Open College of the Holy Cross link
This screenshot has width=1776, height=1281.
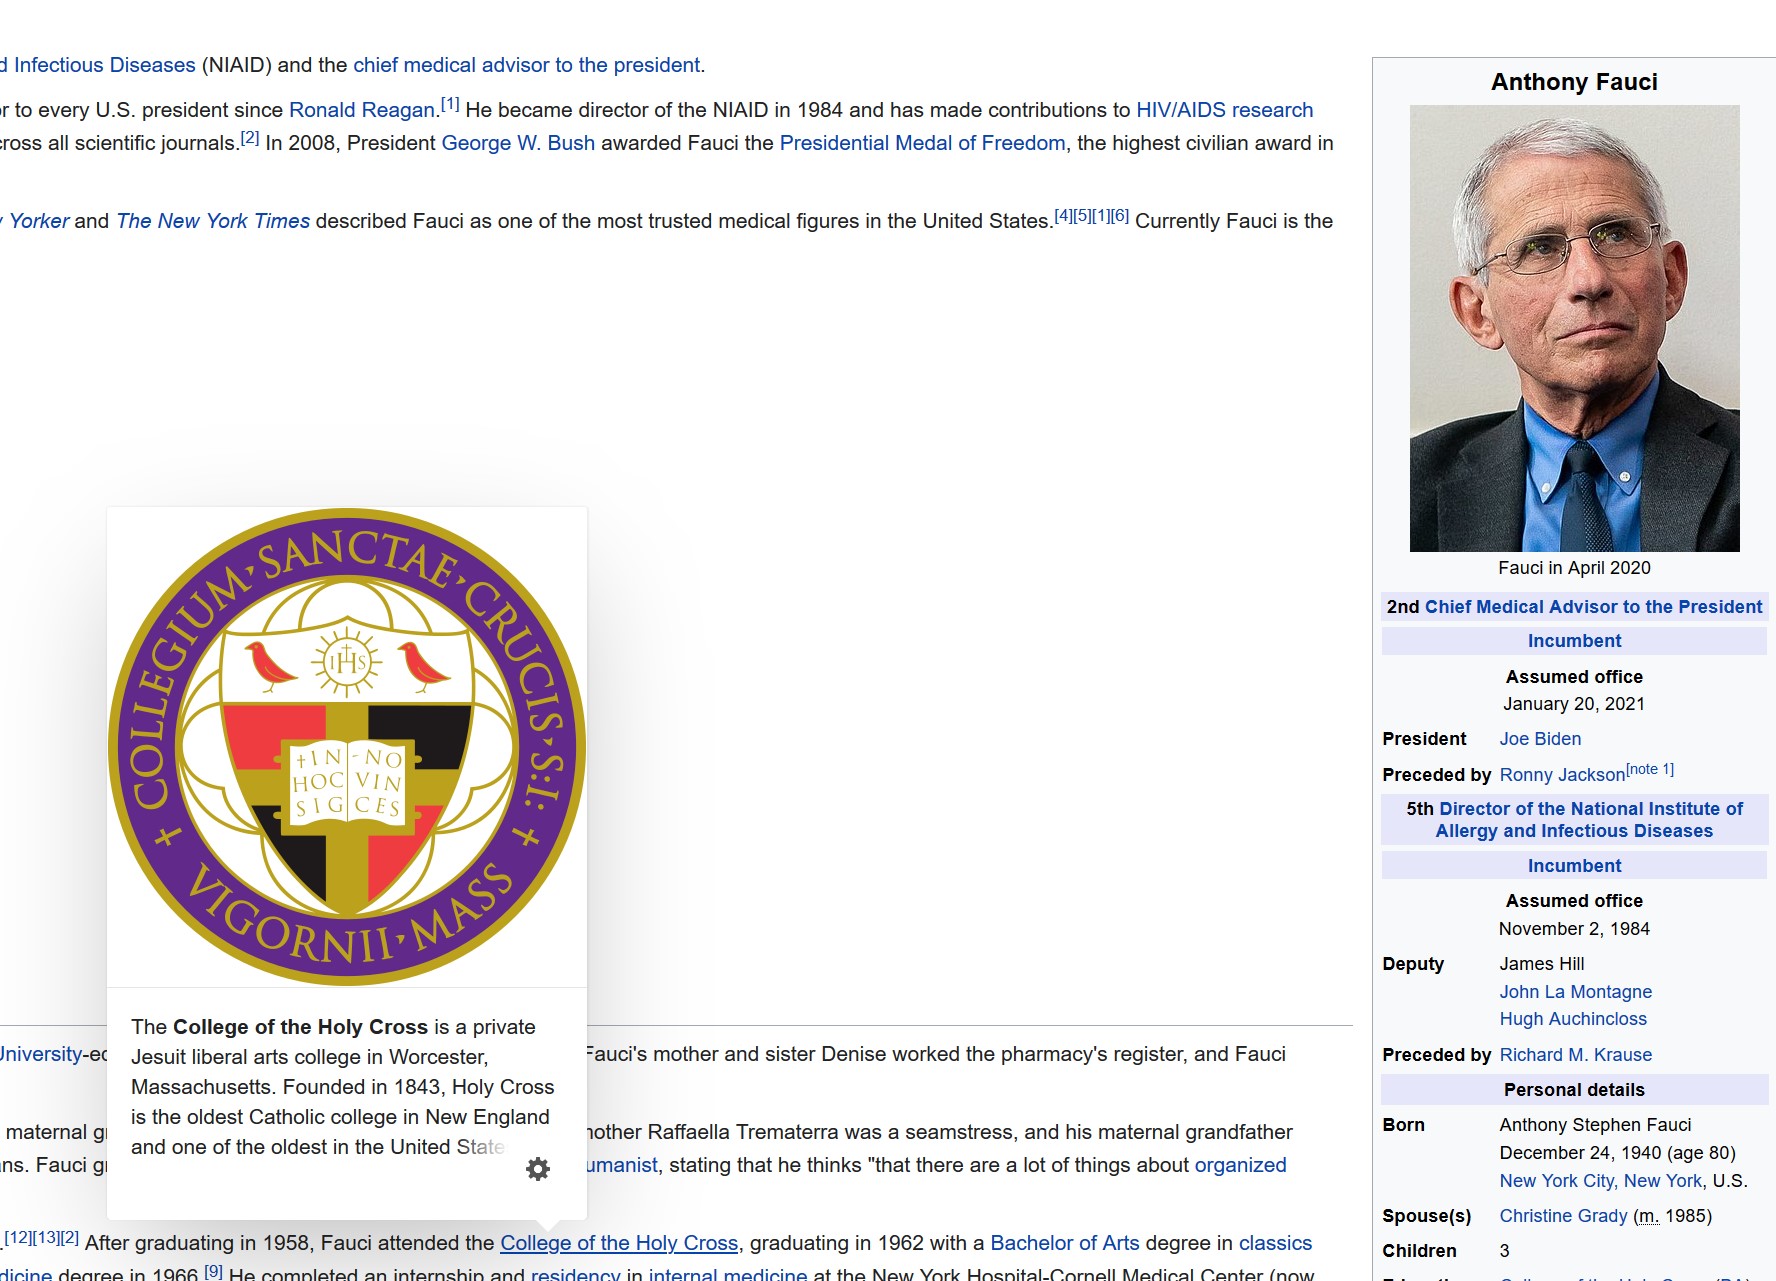pyautogui.click(x=619, y=1243)
